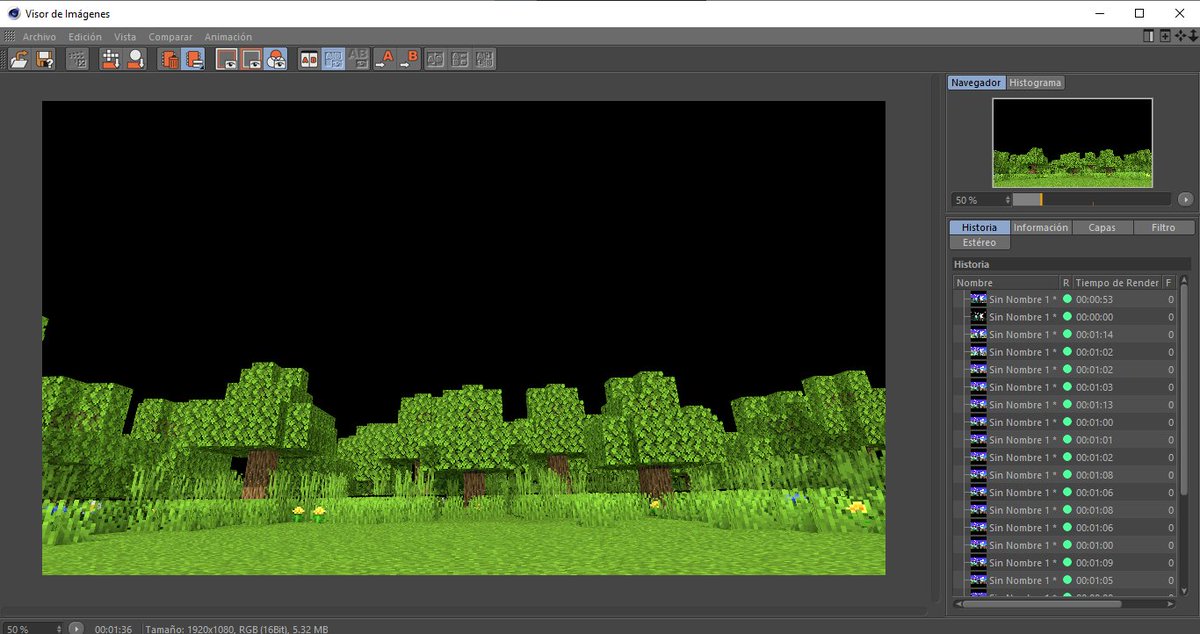
Task: Click the orange pages with trash icon
Action: 169,60
